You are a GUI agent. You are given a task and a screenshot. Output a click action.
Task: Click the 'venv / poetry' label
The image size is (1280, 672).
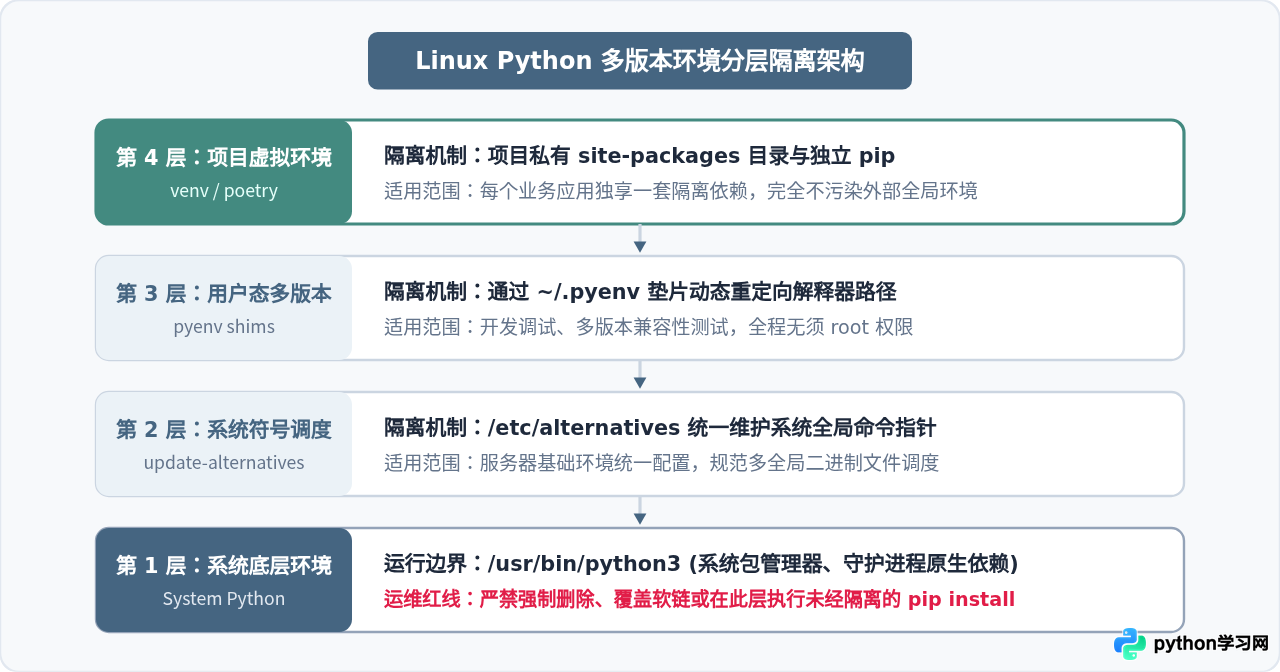click(224, 191)
